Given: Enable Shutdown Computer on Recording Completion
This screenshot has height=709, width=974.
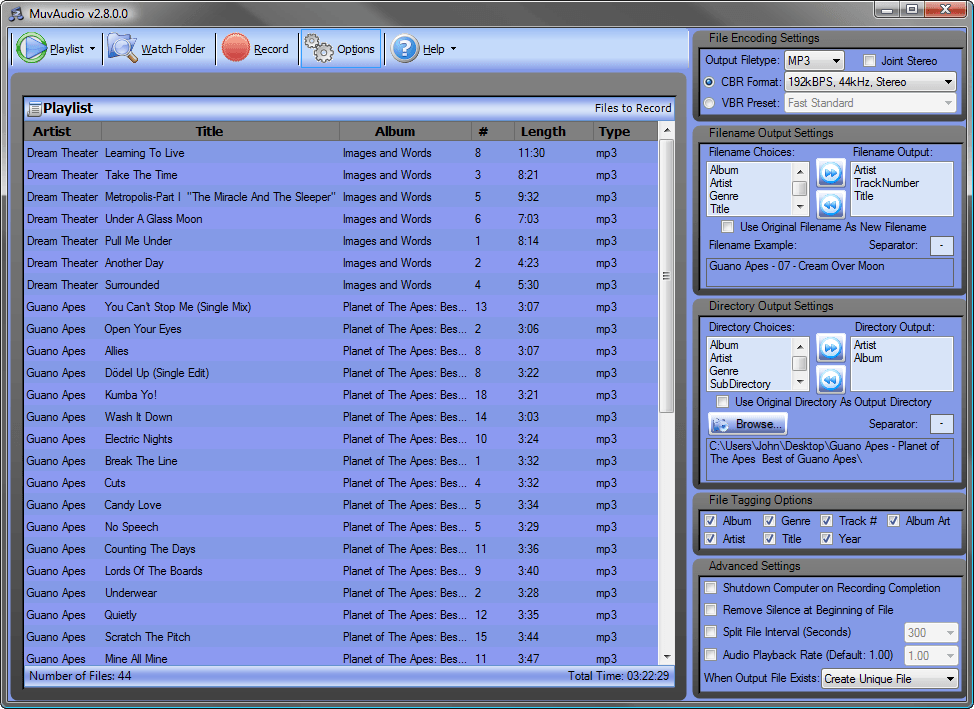Looking at the screenshot, I should [710, 588].
